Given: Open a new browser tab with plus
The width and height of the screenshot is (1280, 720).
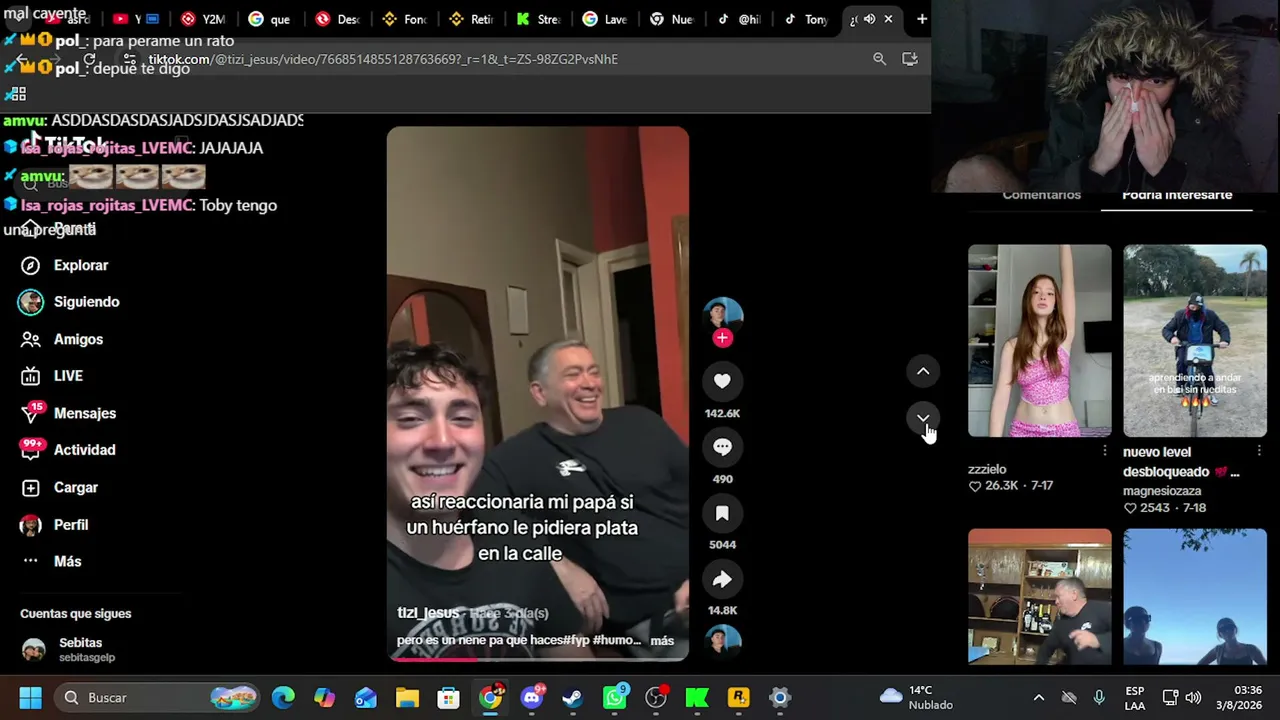Looking at the screenshot, I should pyautogui.click(x=922, y=19).
